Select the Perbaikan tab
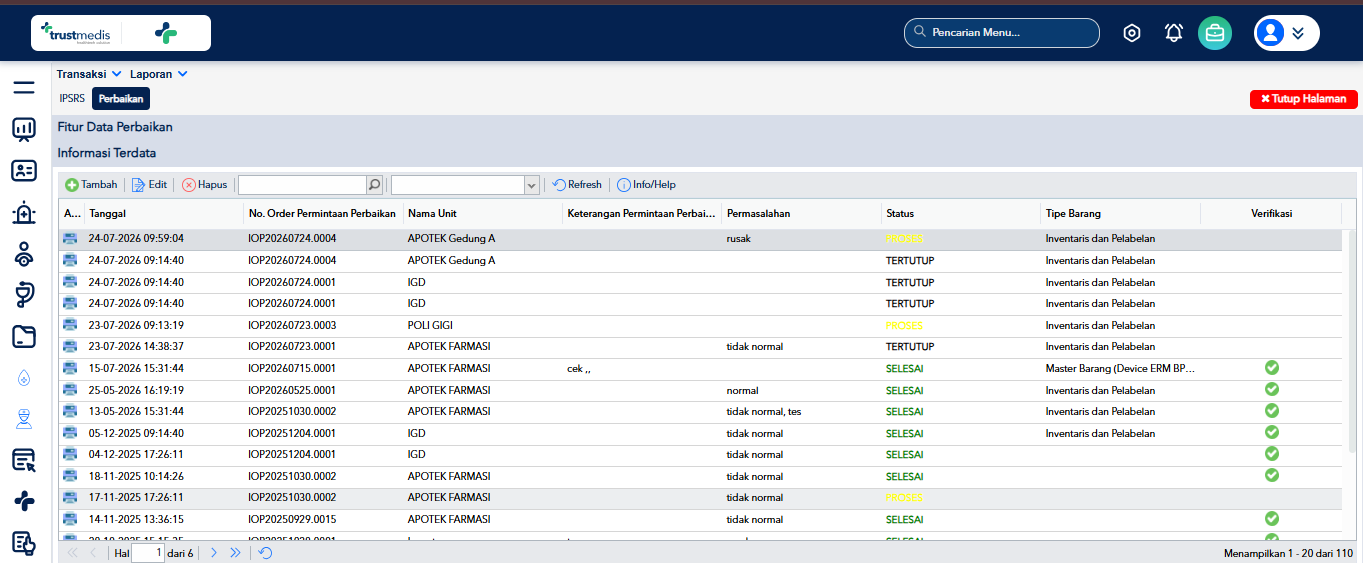This screenshot has width=1363, height=563. [121, 98]
